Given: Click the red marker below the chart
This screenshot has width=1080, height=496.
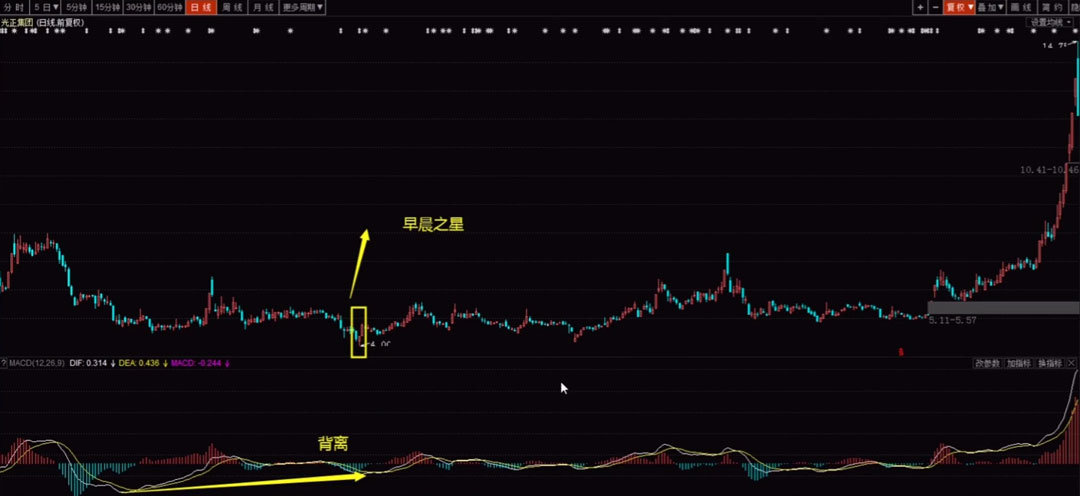Looking at the screenshot, I should click(x=902, y=352).
